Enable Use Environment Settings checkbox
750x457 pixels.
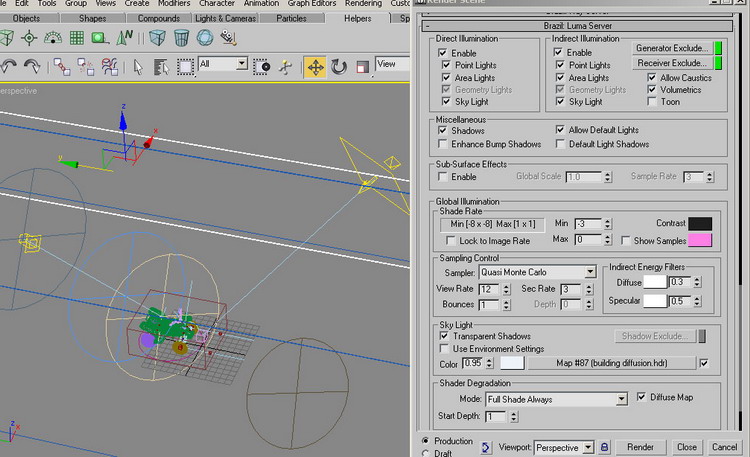point(444,349)
